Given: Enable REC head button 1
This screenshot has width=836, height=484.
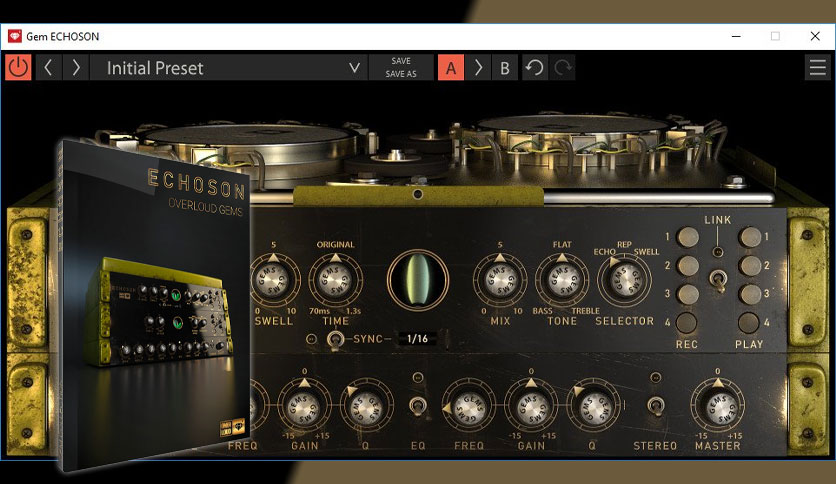Looking at the screenshot, I should (687, 237).
